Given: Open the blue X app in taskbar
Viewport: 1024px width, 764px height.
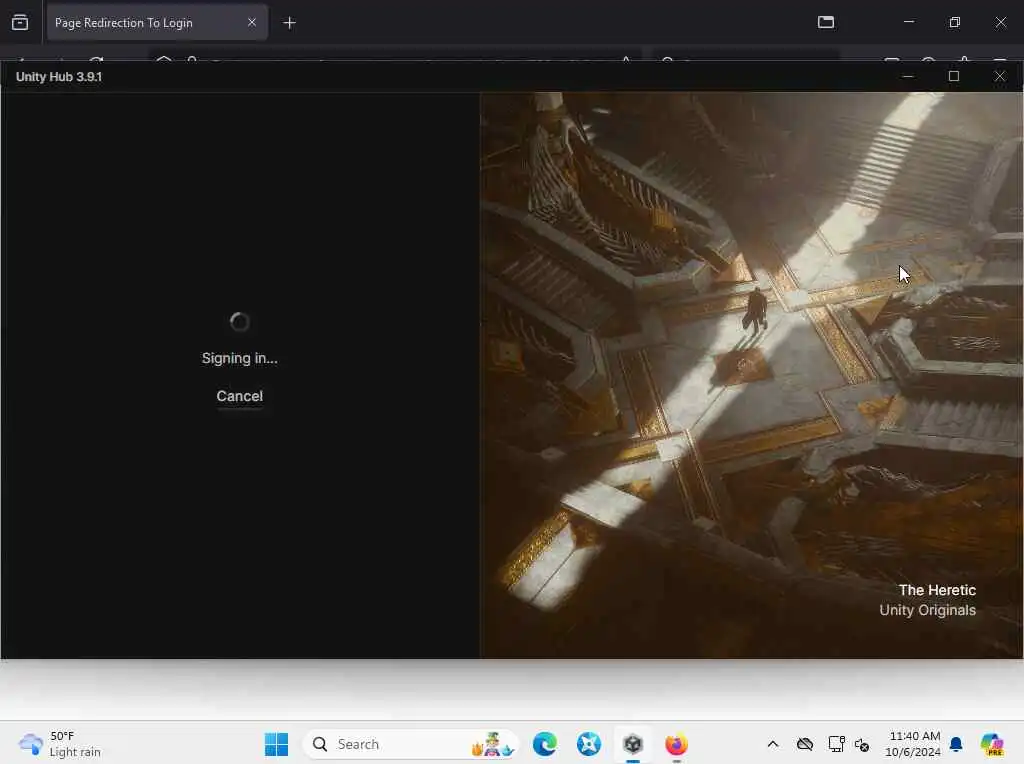Looking at the screenshot, I should pyautogui.click(x=588, y=744).
